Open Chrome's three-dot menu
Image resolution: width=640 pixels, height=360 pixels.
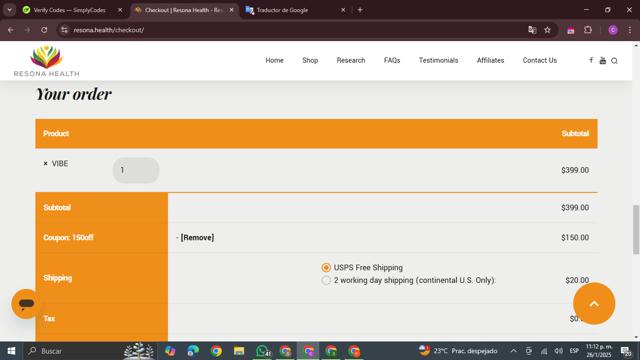click(630, 30)
